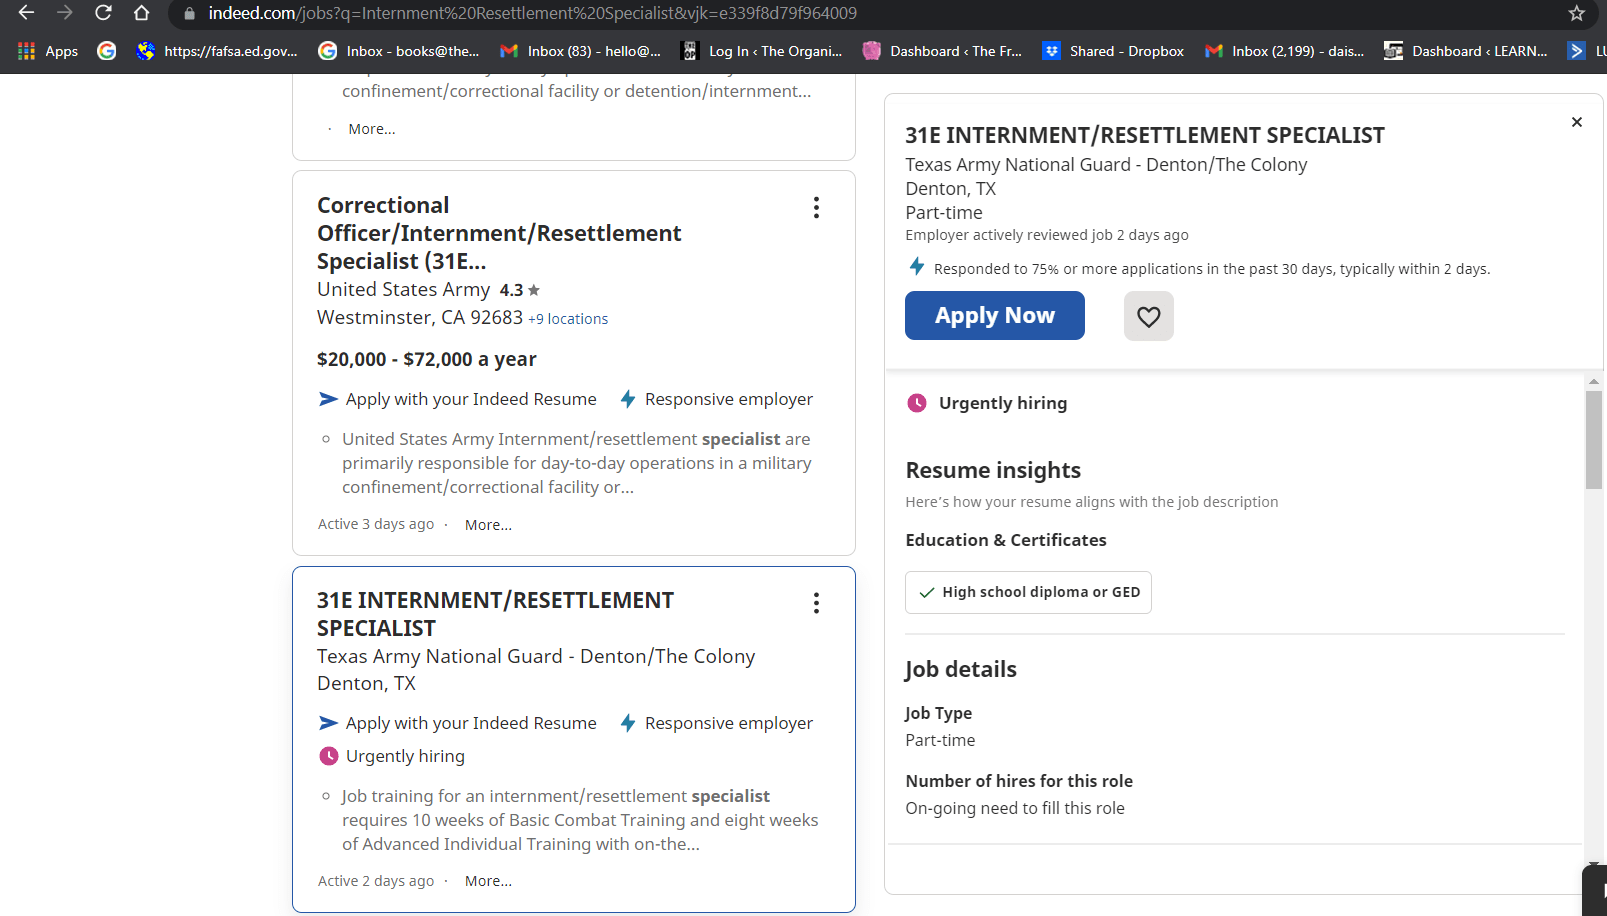
Task: Reload the page with browser refresh icon
Action: (103, 13)
